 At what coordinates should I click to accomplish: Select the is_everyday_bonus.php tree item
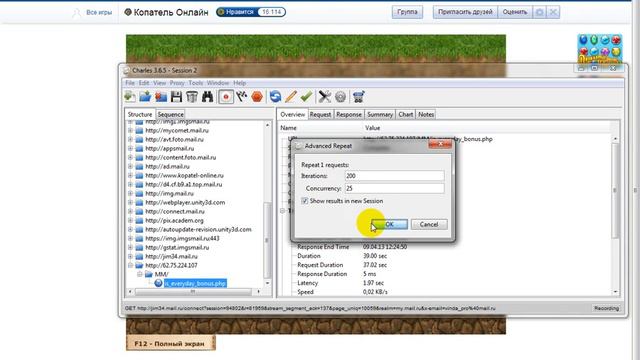195,283
